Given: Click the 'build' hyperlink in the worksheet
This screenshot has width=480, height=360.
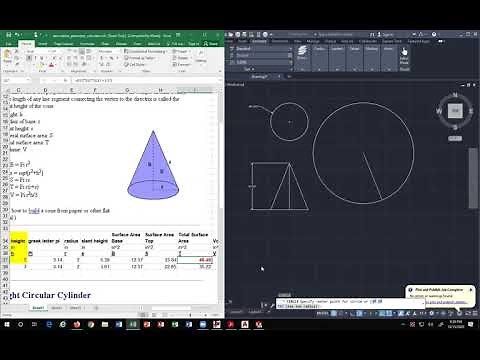Looking at the screenshot, I should pyautogui.click(x=34, y=211).
